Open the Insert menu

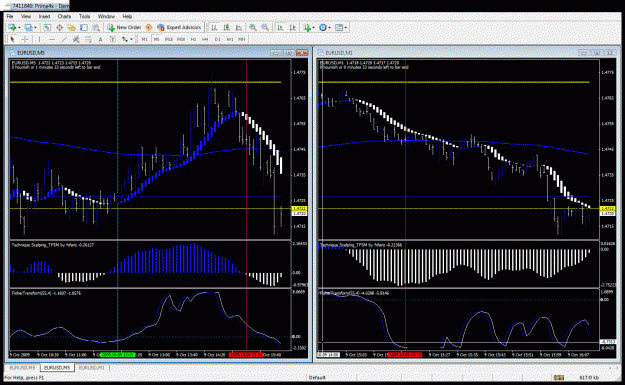pos(44,16)
